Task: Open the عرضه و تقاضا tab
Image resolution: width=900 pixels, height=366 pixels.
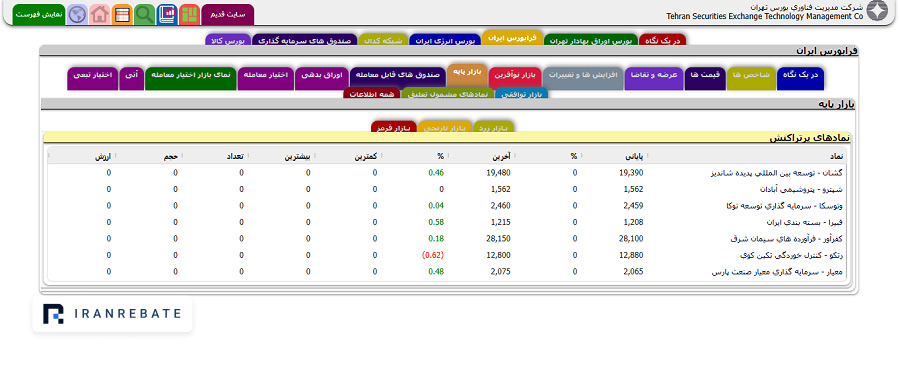Action: point(654,75)
